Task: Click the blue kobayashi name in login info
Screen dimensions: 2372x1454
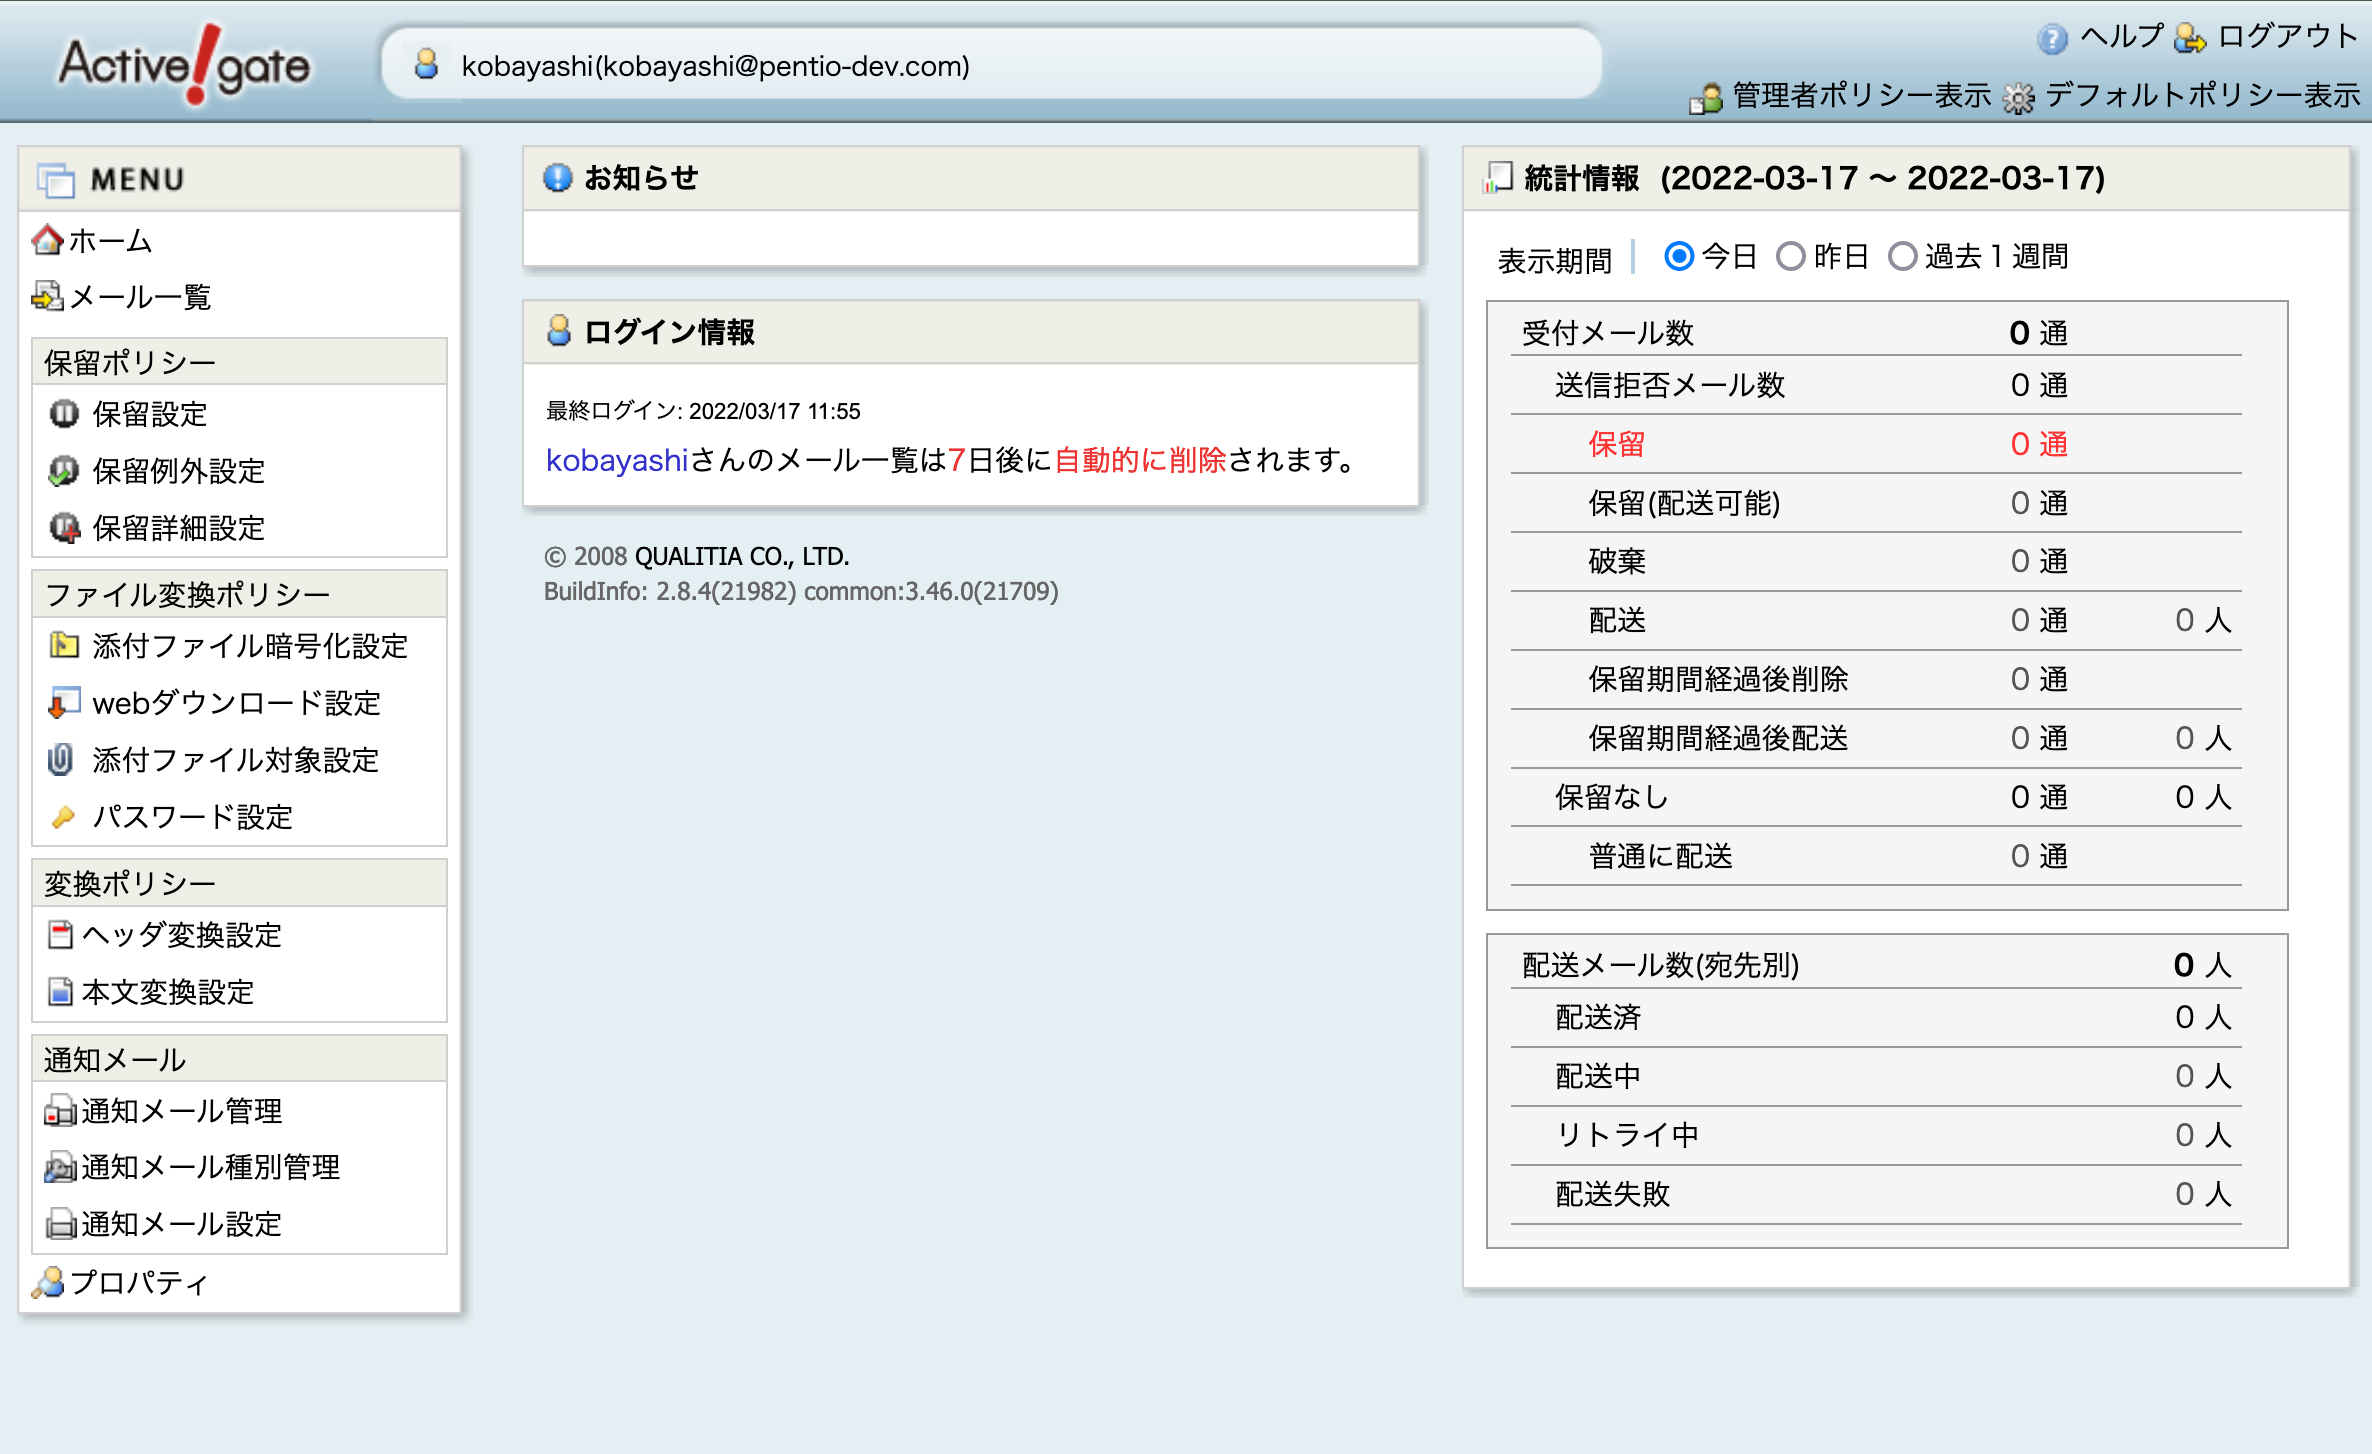Action: [x=617, y=459]
